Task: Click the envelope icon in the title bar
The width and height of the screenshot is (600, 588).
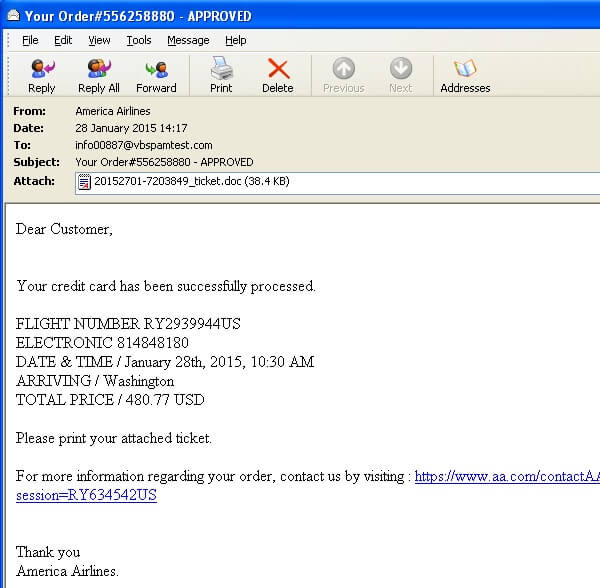Action: [13, 16]
